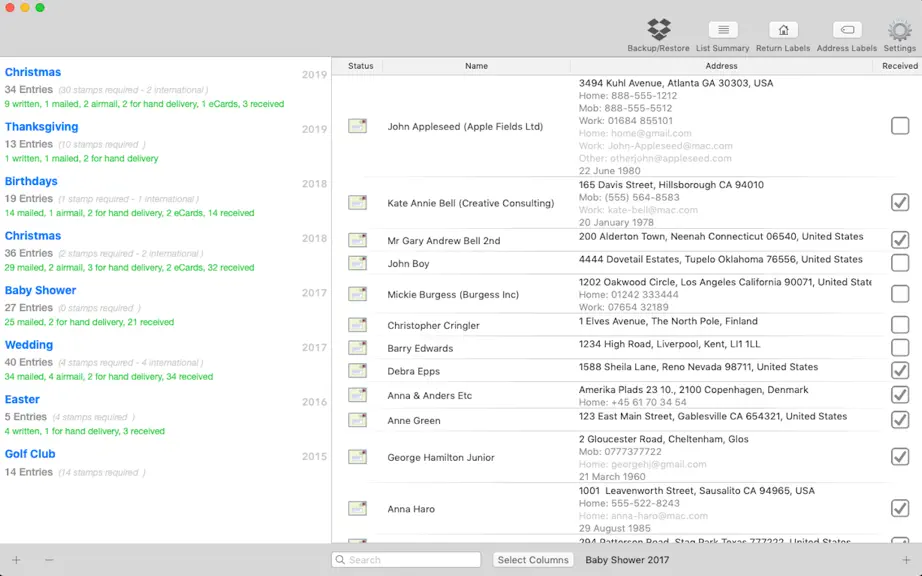922x576 pixels.
Task: Open the Settings gear icon
Action: [x=900, y=30]
